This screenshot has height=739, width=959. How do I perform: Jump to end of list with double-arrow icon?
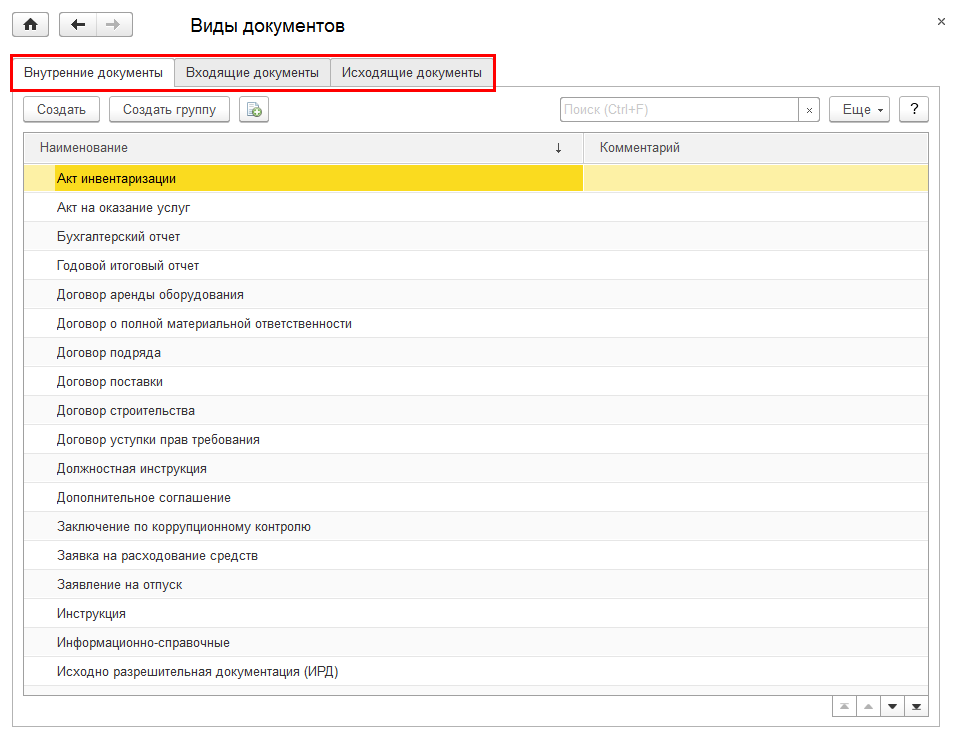916,705
